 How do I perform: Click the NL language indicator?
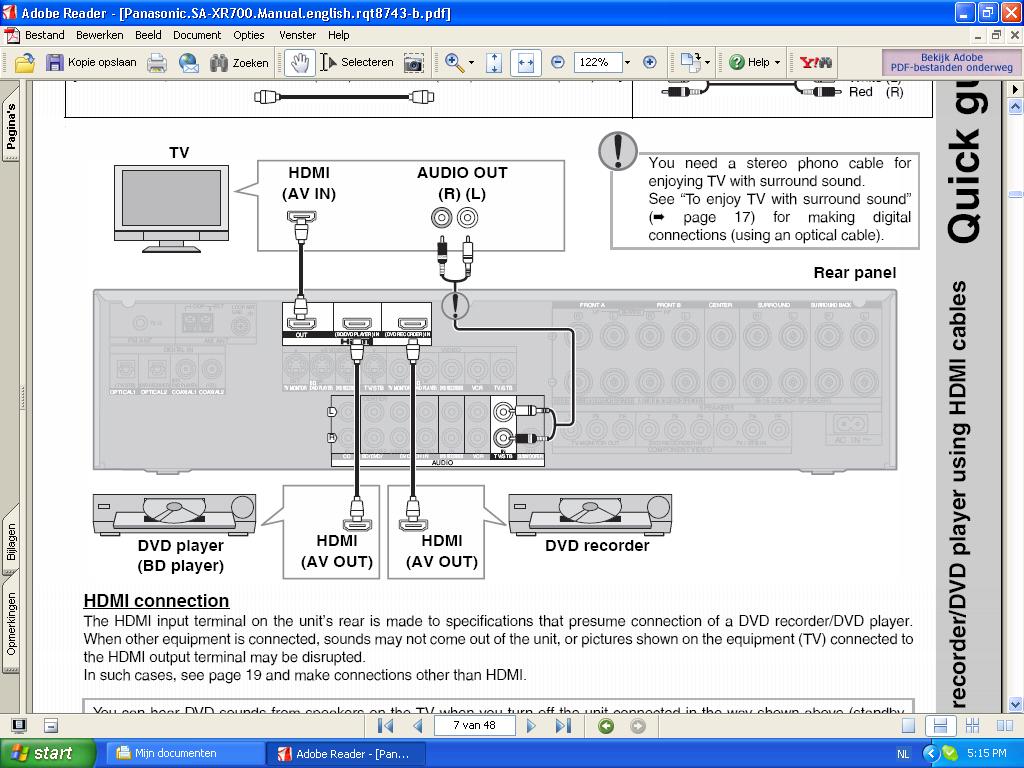[x=903, y=754]
